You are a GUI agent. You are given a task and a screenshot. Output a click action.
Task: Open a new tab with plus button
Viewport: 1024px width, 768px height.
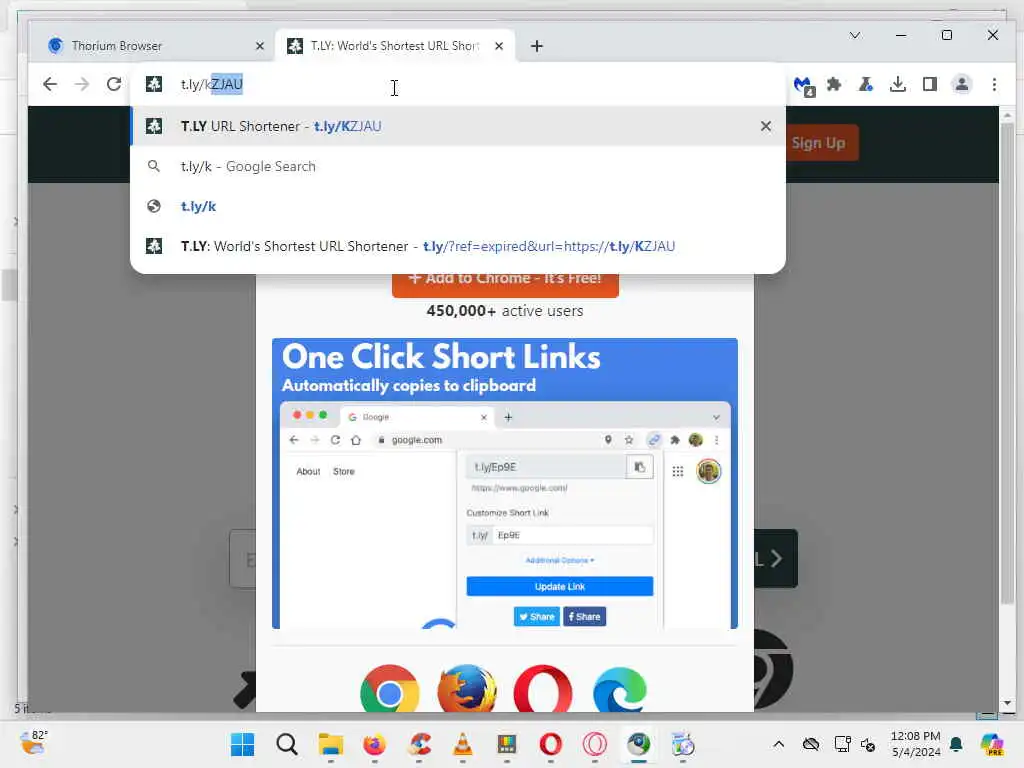[537, 46]
